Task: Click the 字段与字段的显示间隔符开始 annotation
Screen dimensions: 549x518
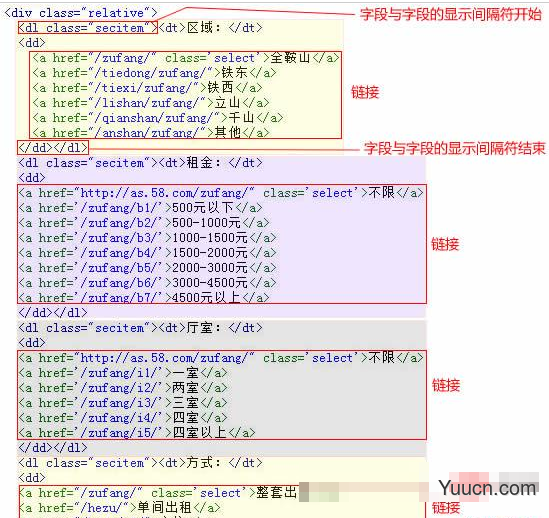Action: tap(451, 15)
